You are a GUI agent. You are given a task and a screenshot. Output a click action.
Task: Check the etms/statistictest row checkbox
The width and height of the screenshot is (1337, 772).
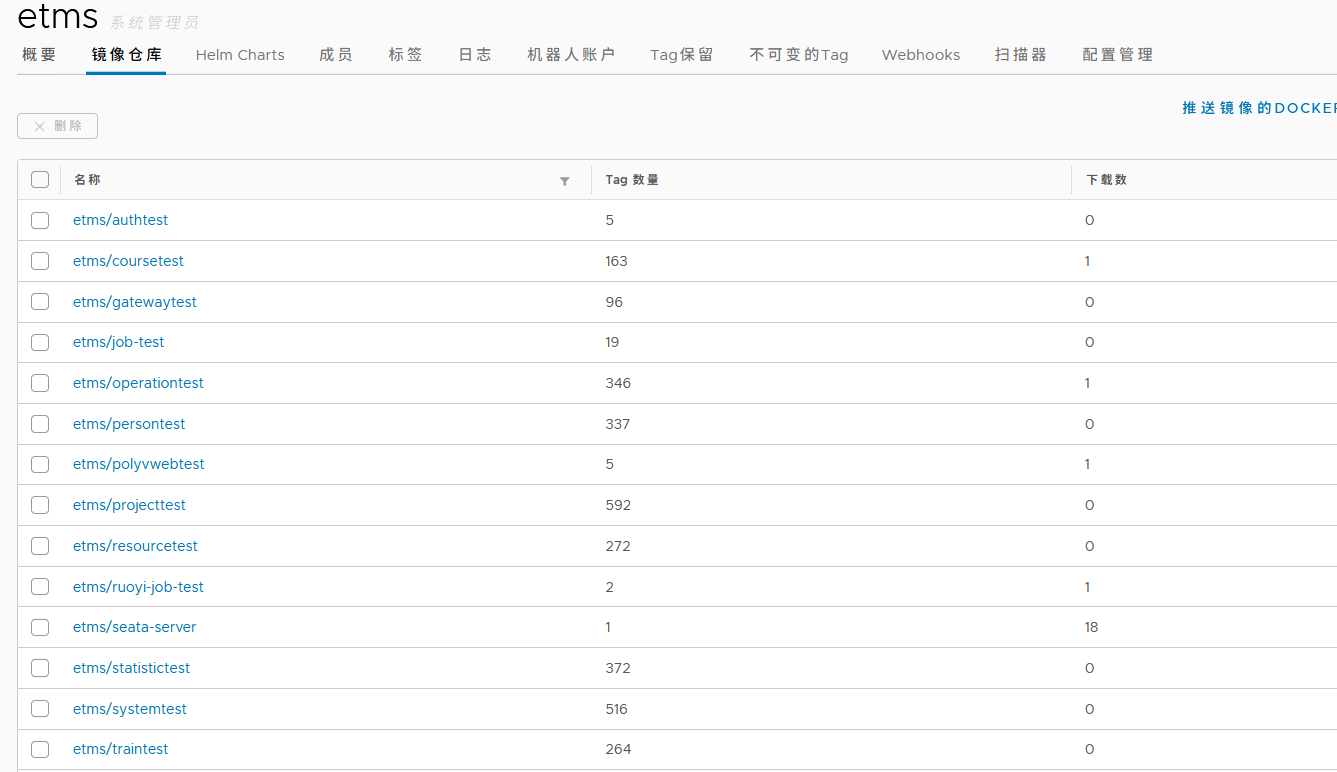click(x=40, y=668)
